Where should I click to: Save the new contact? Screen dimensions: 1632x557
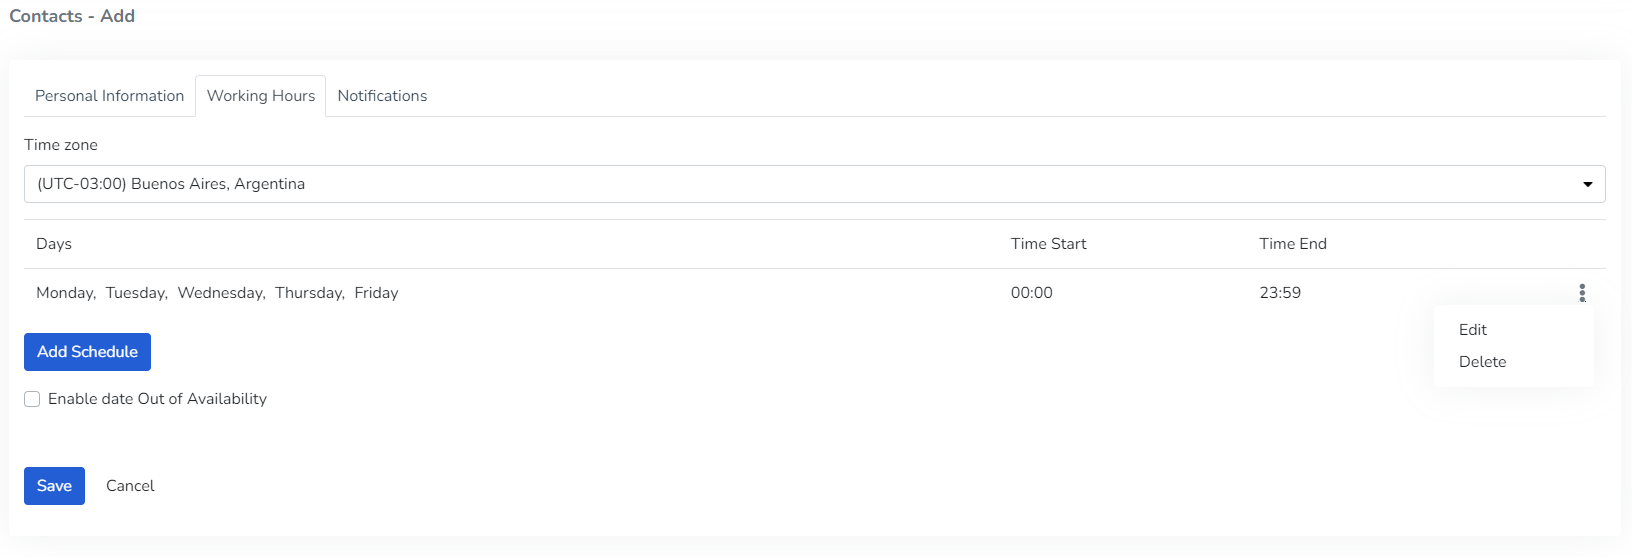54,486
